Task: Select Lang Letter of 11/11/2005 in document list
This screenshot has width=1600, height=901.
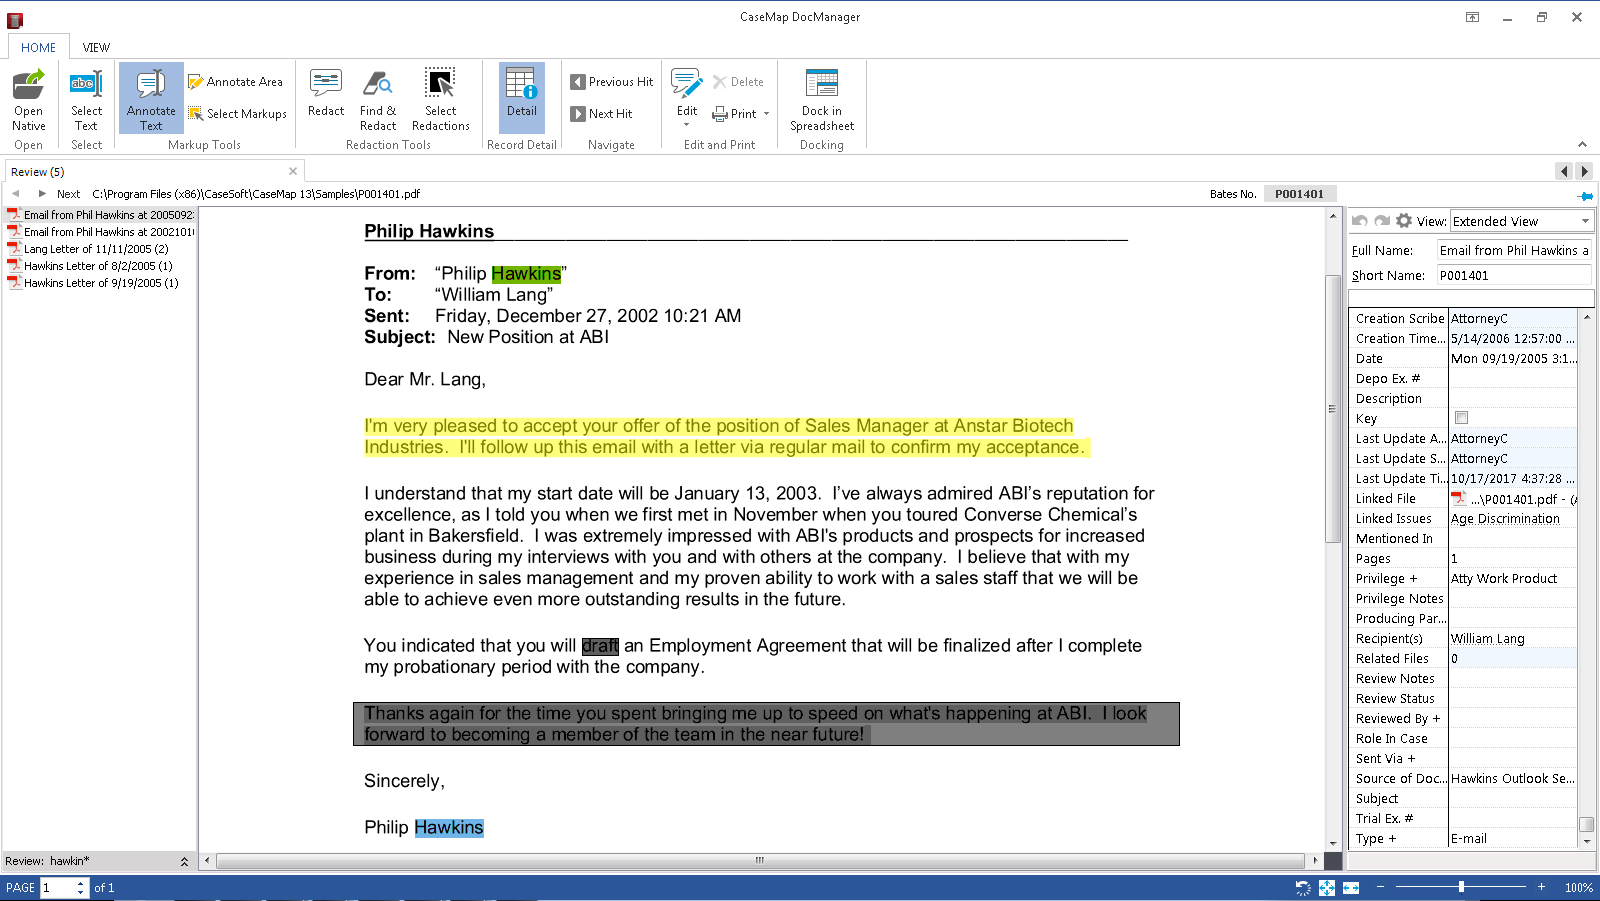Action: point(96,248)
